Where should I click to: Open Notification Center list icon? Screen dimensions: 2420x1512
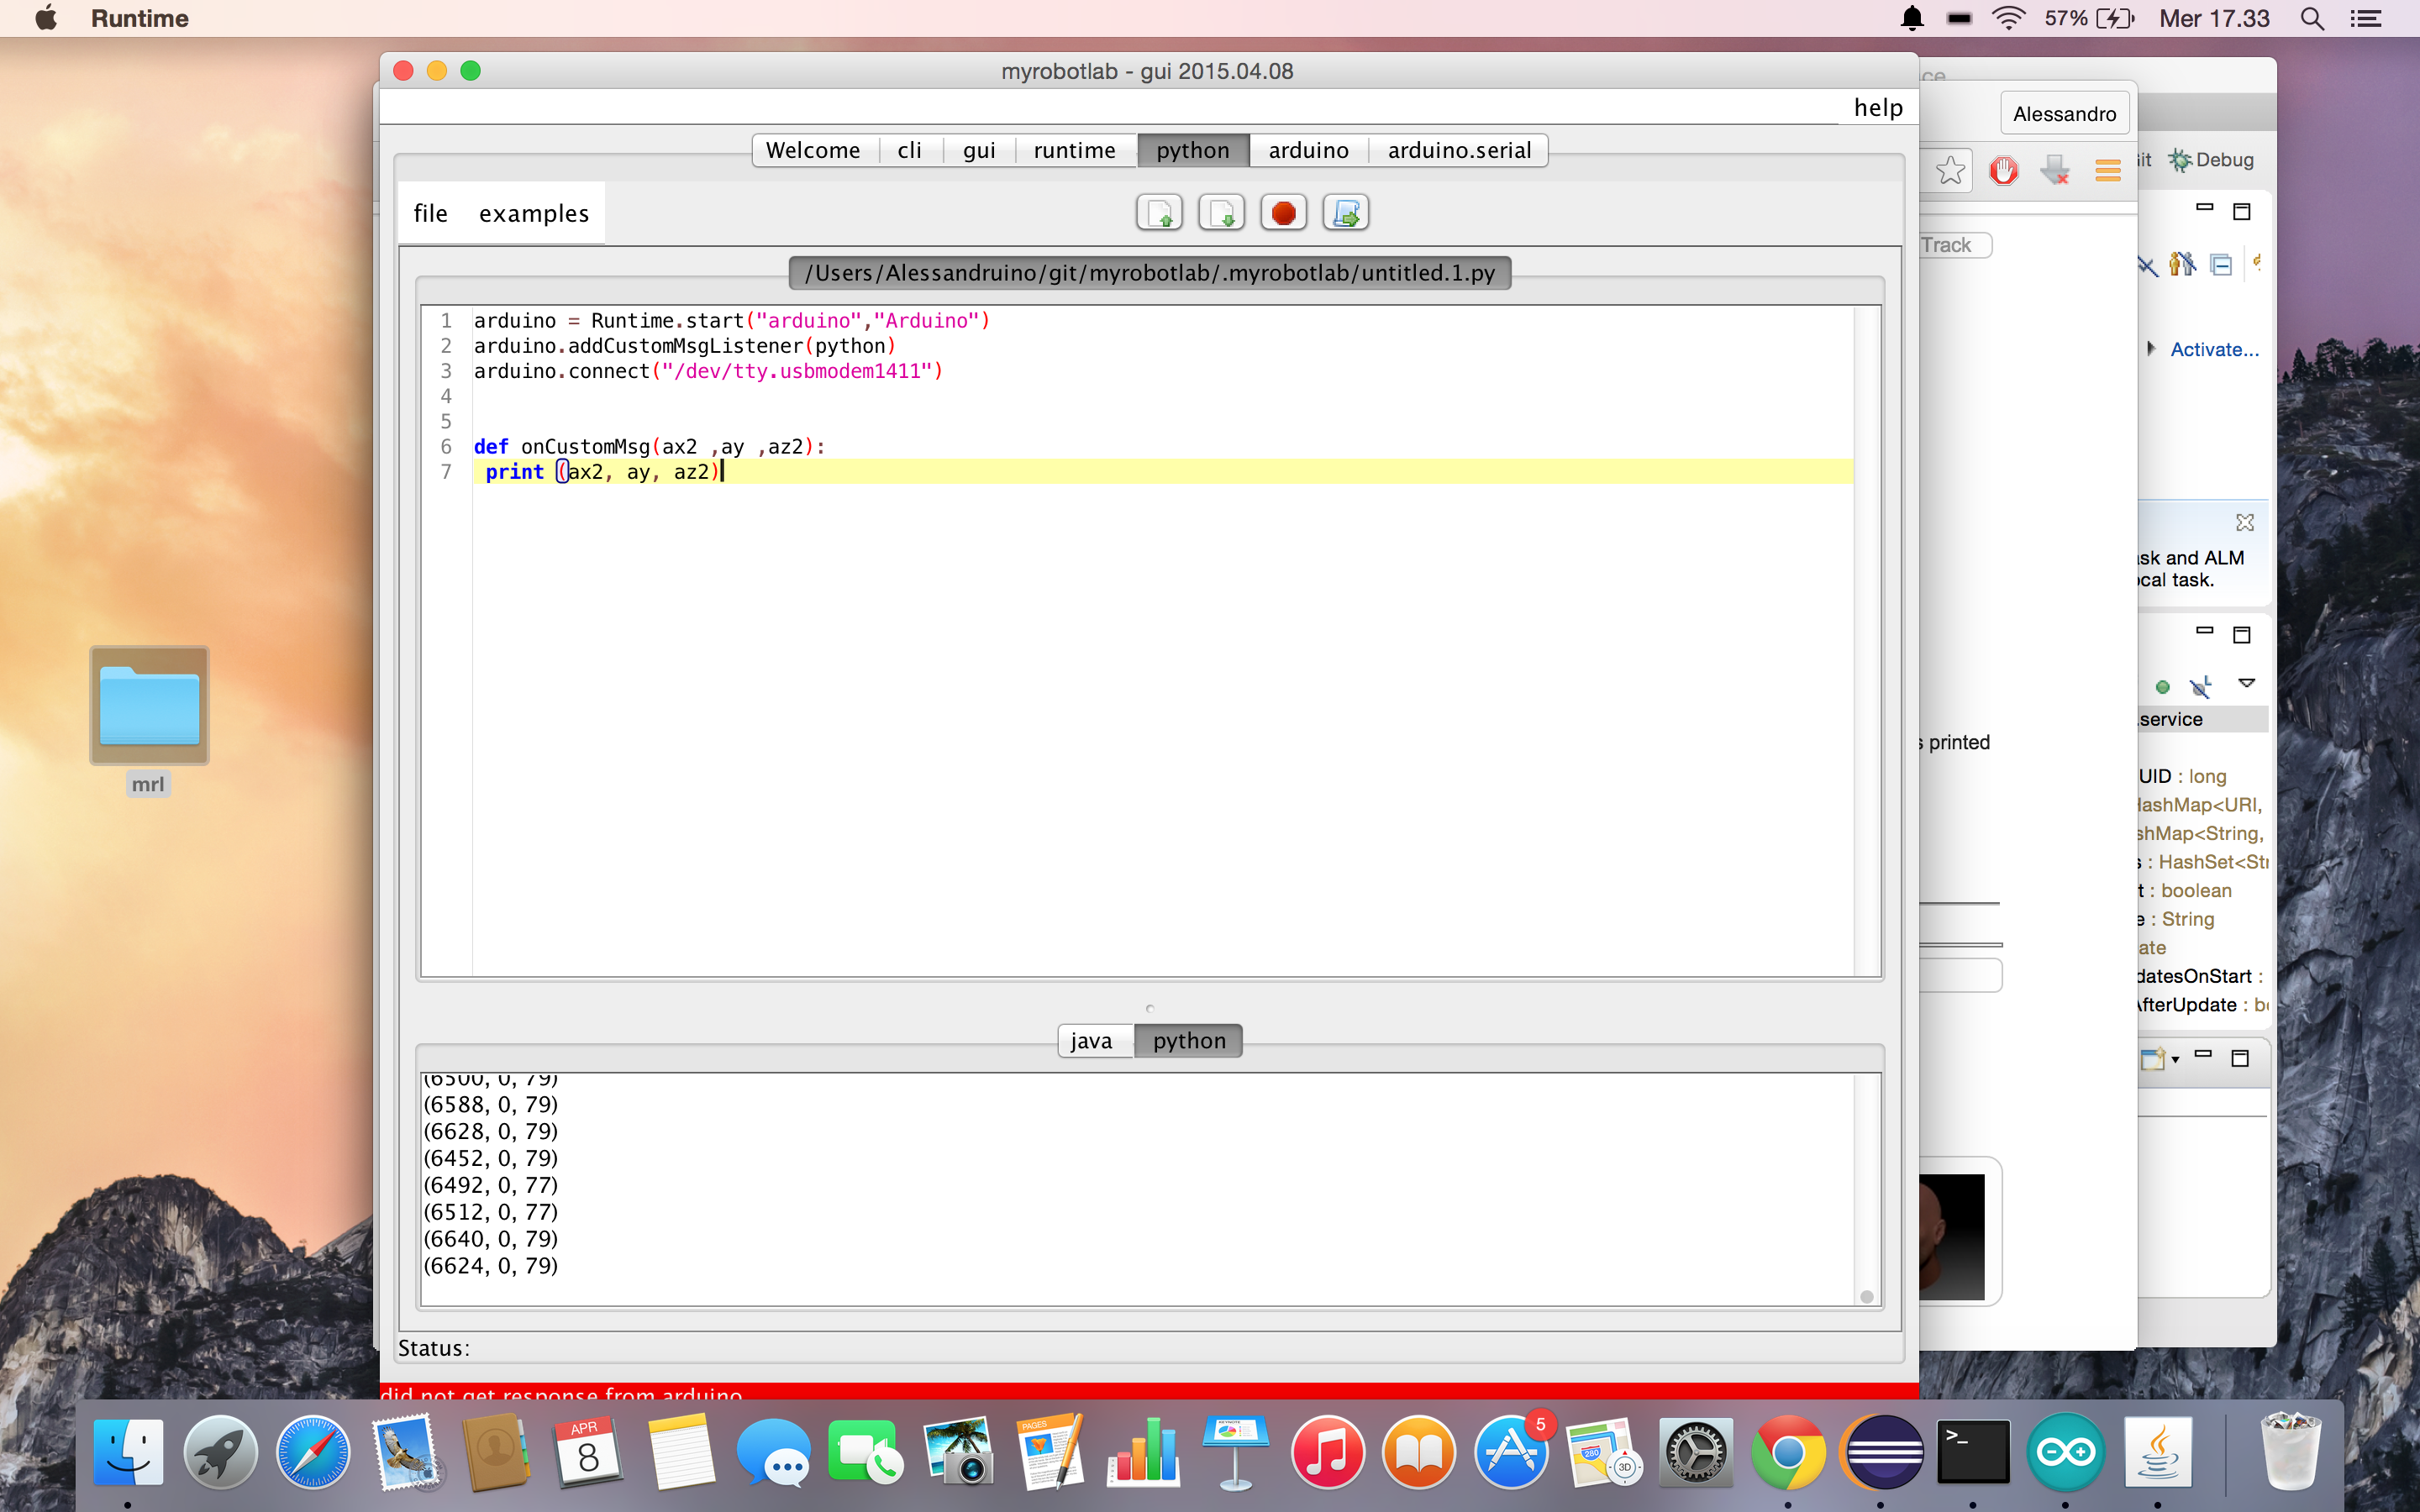point(2366,18)
